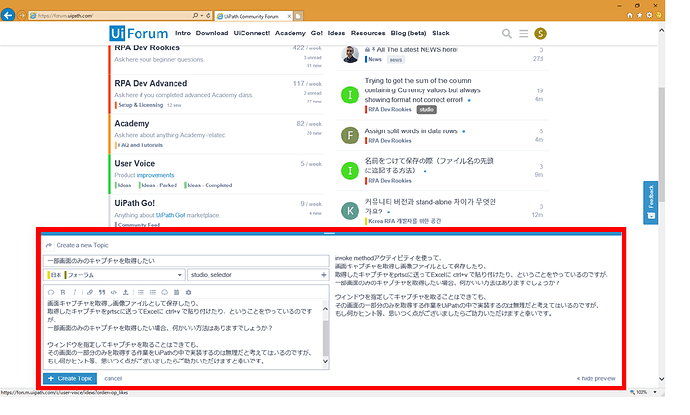Insert a blockquote from the editor toolbar
Screen dimensions: 690x415
coord(102,292)
